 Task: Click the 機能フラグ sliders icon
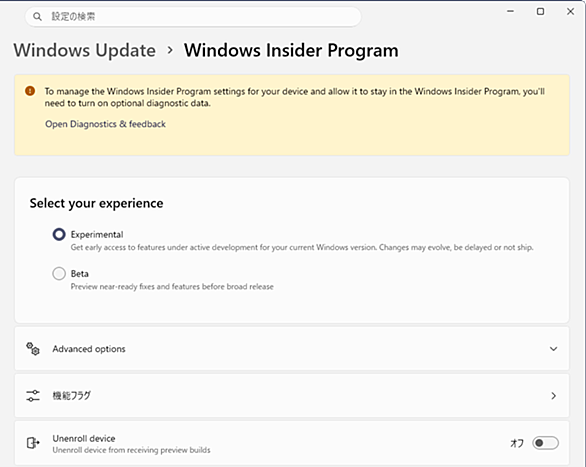click(x=33, y=396)
